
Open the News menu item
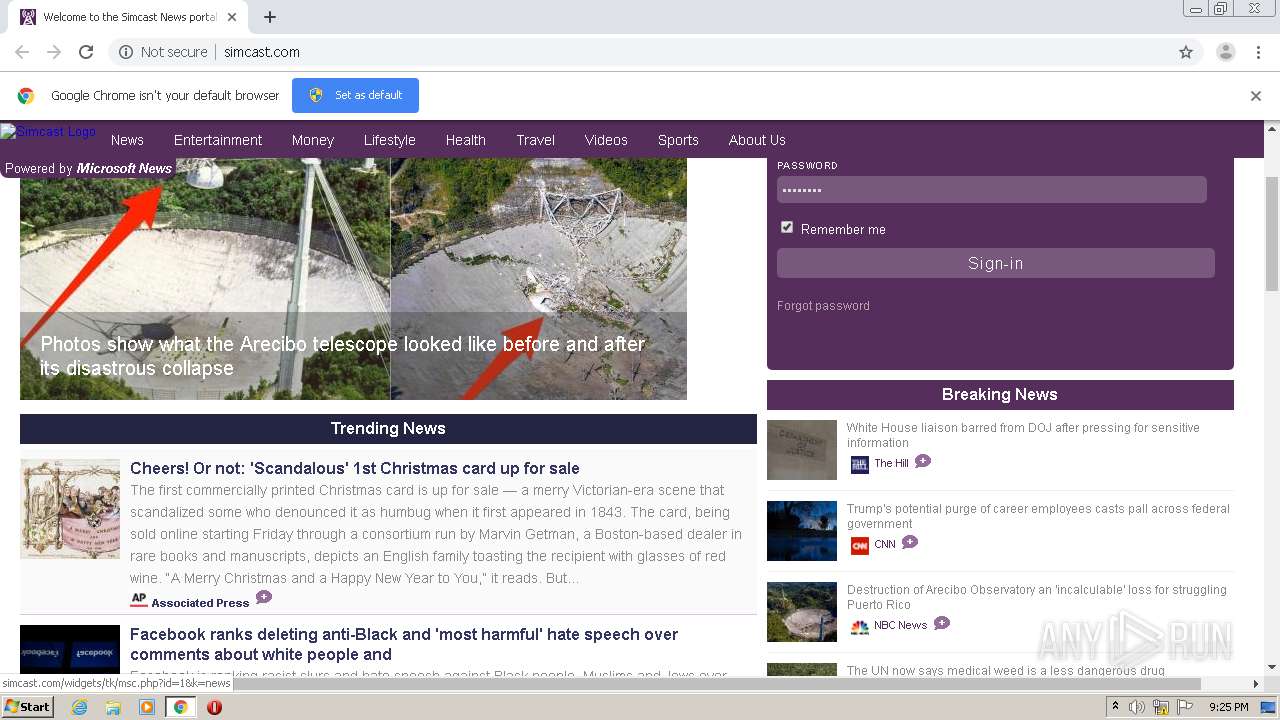point(127,140)
